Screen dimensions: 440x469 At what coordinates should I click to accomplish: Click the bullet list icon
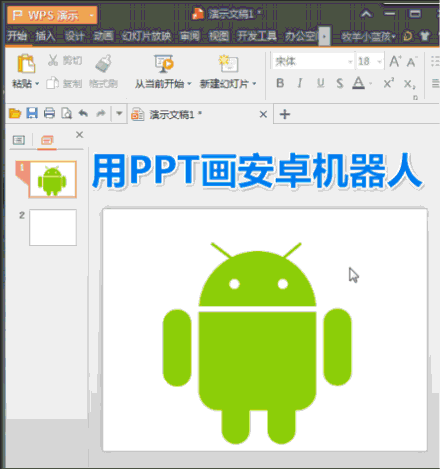(x=435, y=61)
